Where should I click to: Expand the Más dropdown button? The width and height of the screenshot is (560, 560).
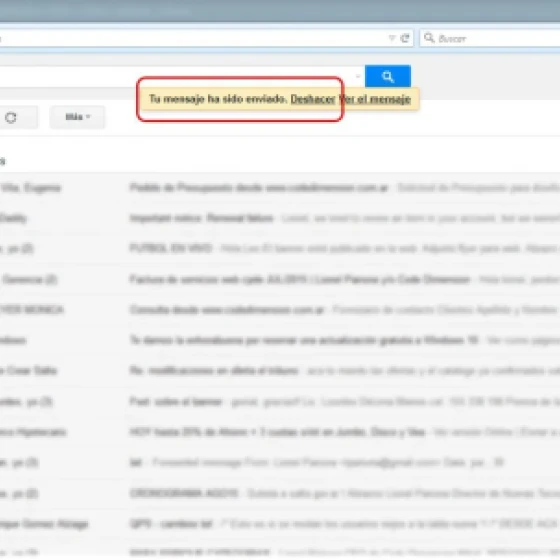point(78,117)
